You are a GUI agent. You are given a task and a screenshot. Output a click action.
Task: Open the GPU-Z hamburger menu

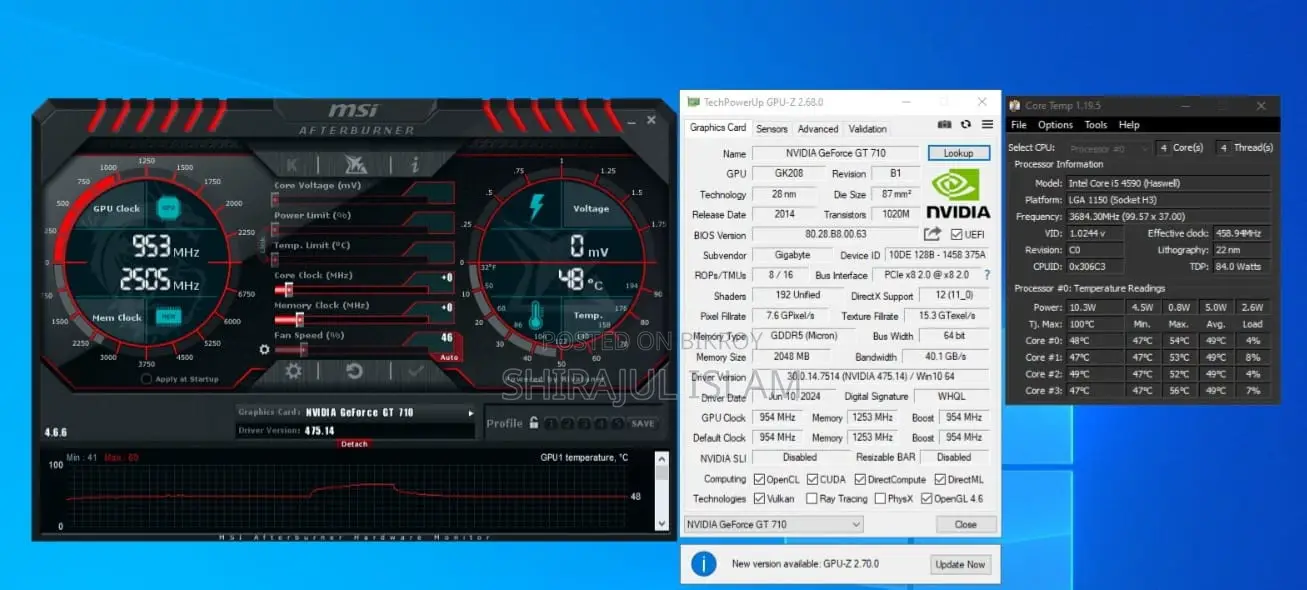987,125
